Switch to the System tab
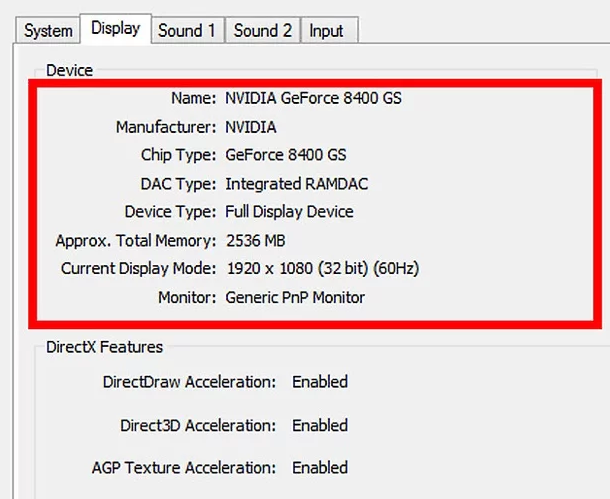This screenshot has width=610, height=499. click(x=48, y=30)
